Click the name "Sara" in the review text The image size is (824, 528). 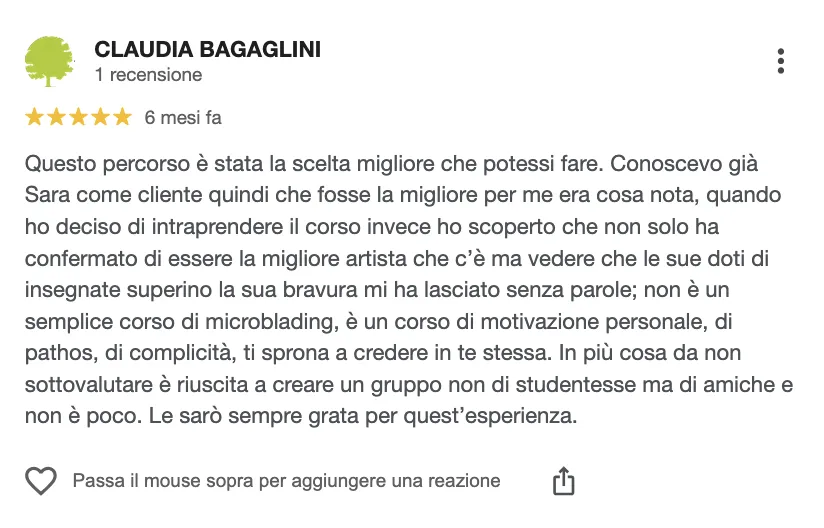click(x=47, y=195)
